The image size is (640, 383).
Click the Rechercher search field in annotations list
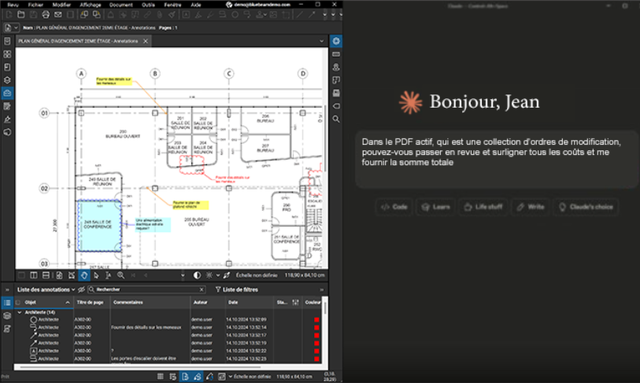(146, 289)
